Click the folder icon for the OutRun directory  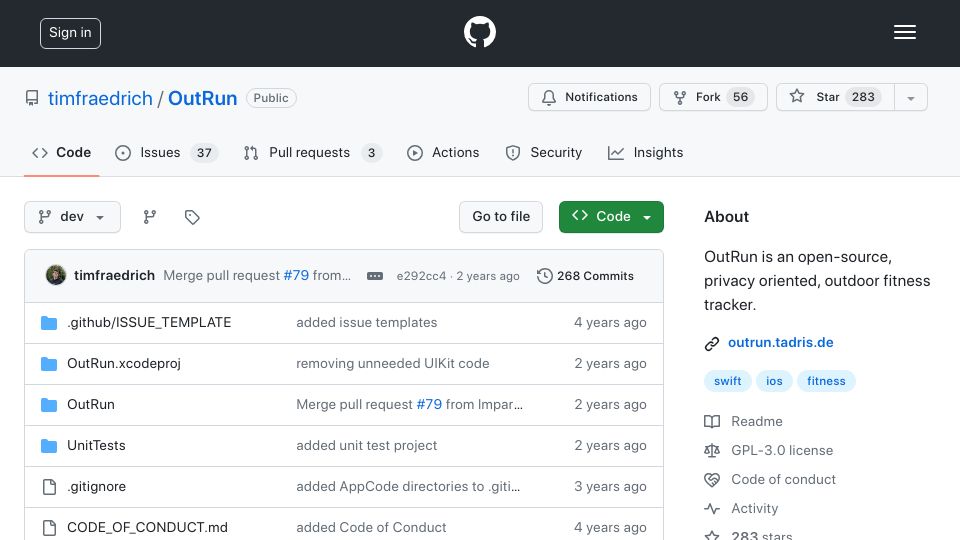coord(49,405)
